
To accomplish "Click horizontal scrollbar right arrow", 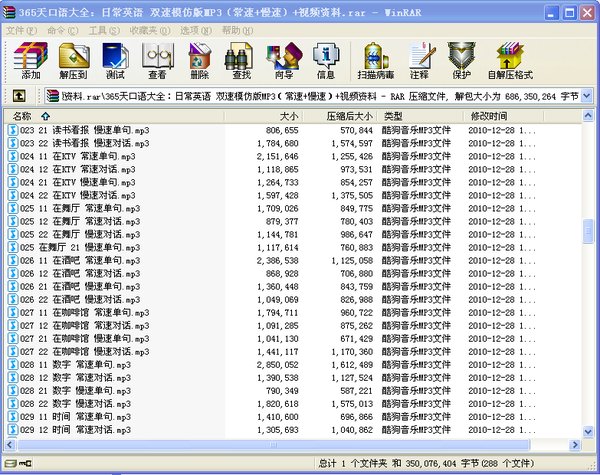I will tap(575, 444).
